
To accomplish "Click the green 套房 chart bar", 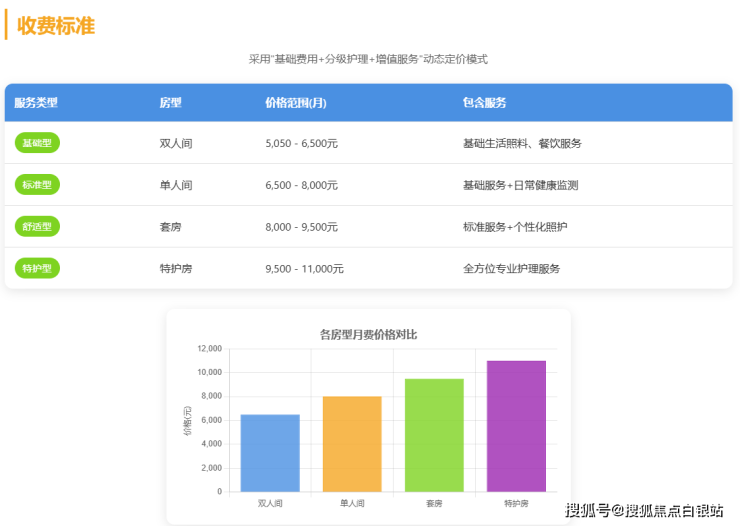I will click(x=434, y=435).
